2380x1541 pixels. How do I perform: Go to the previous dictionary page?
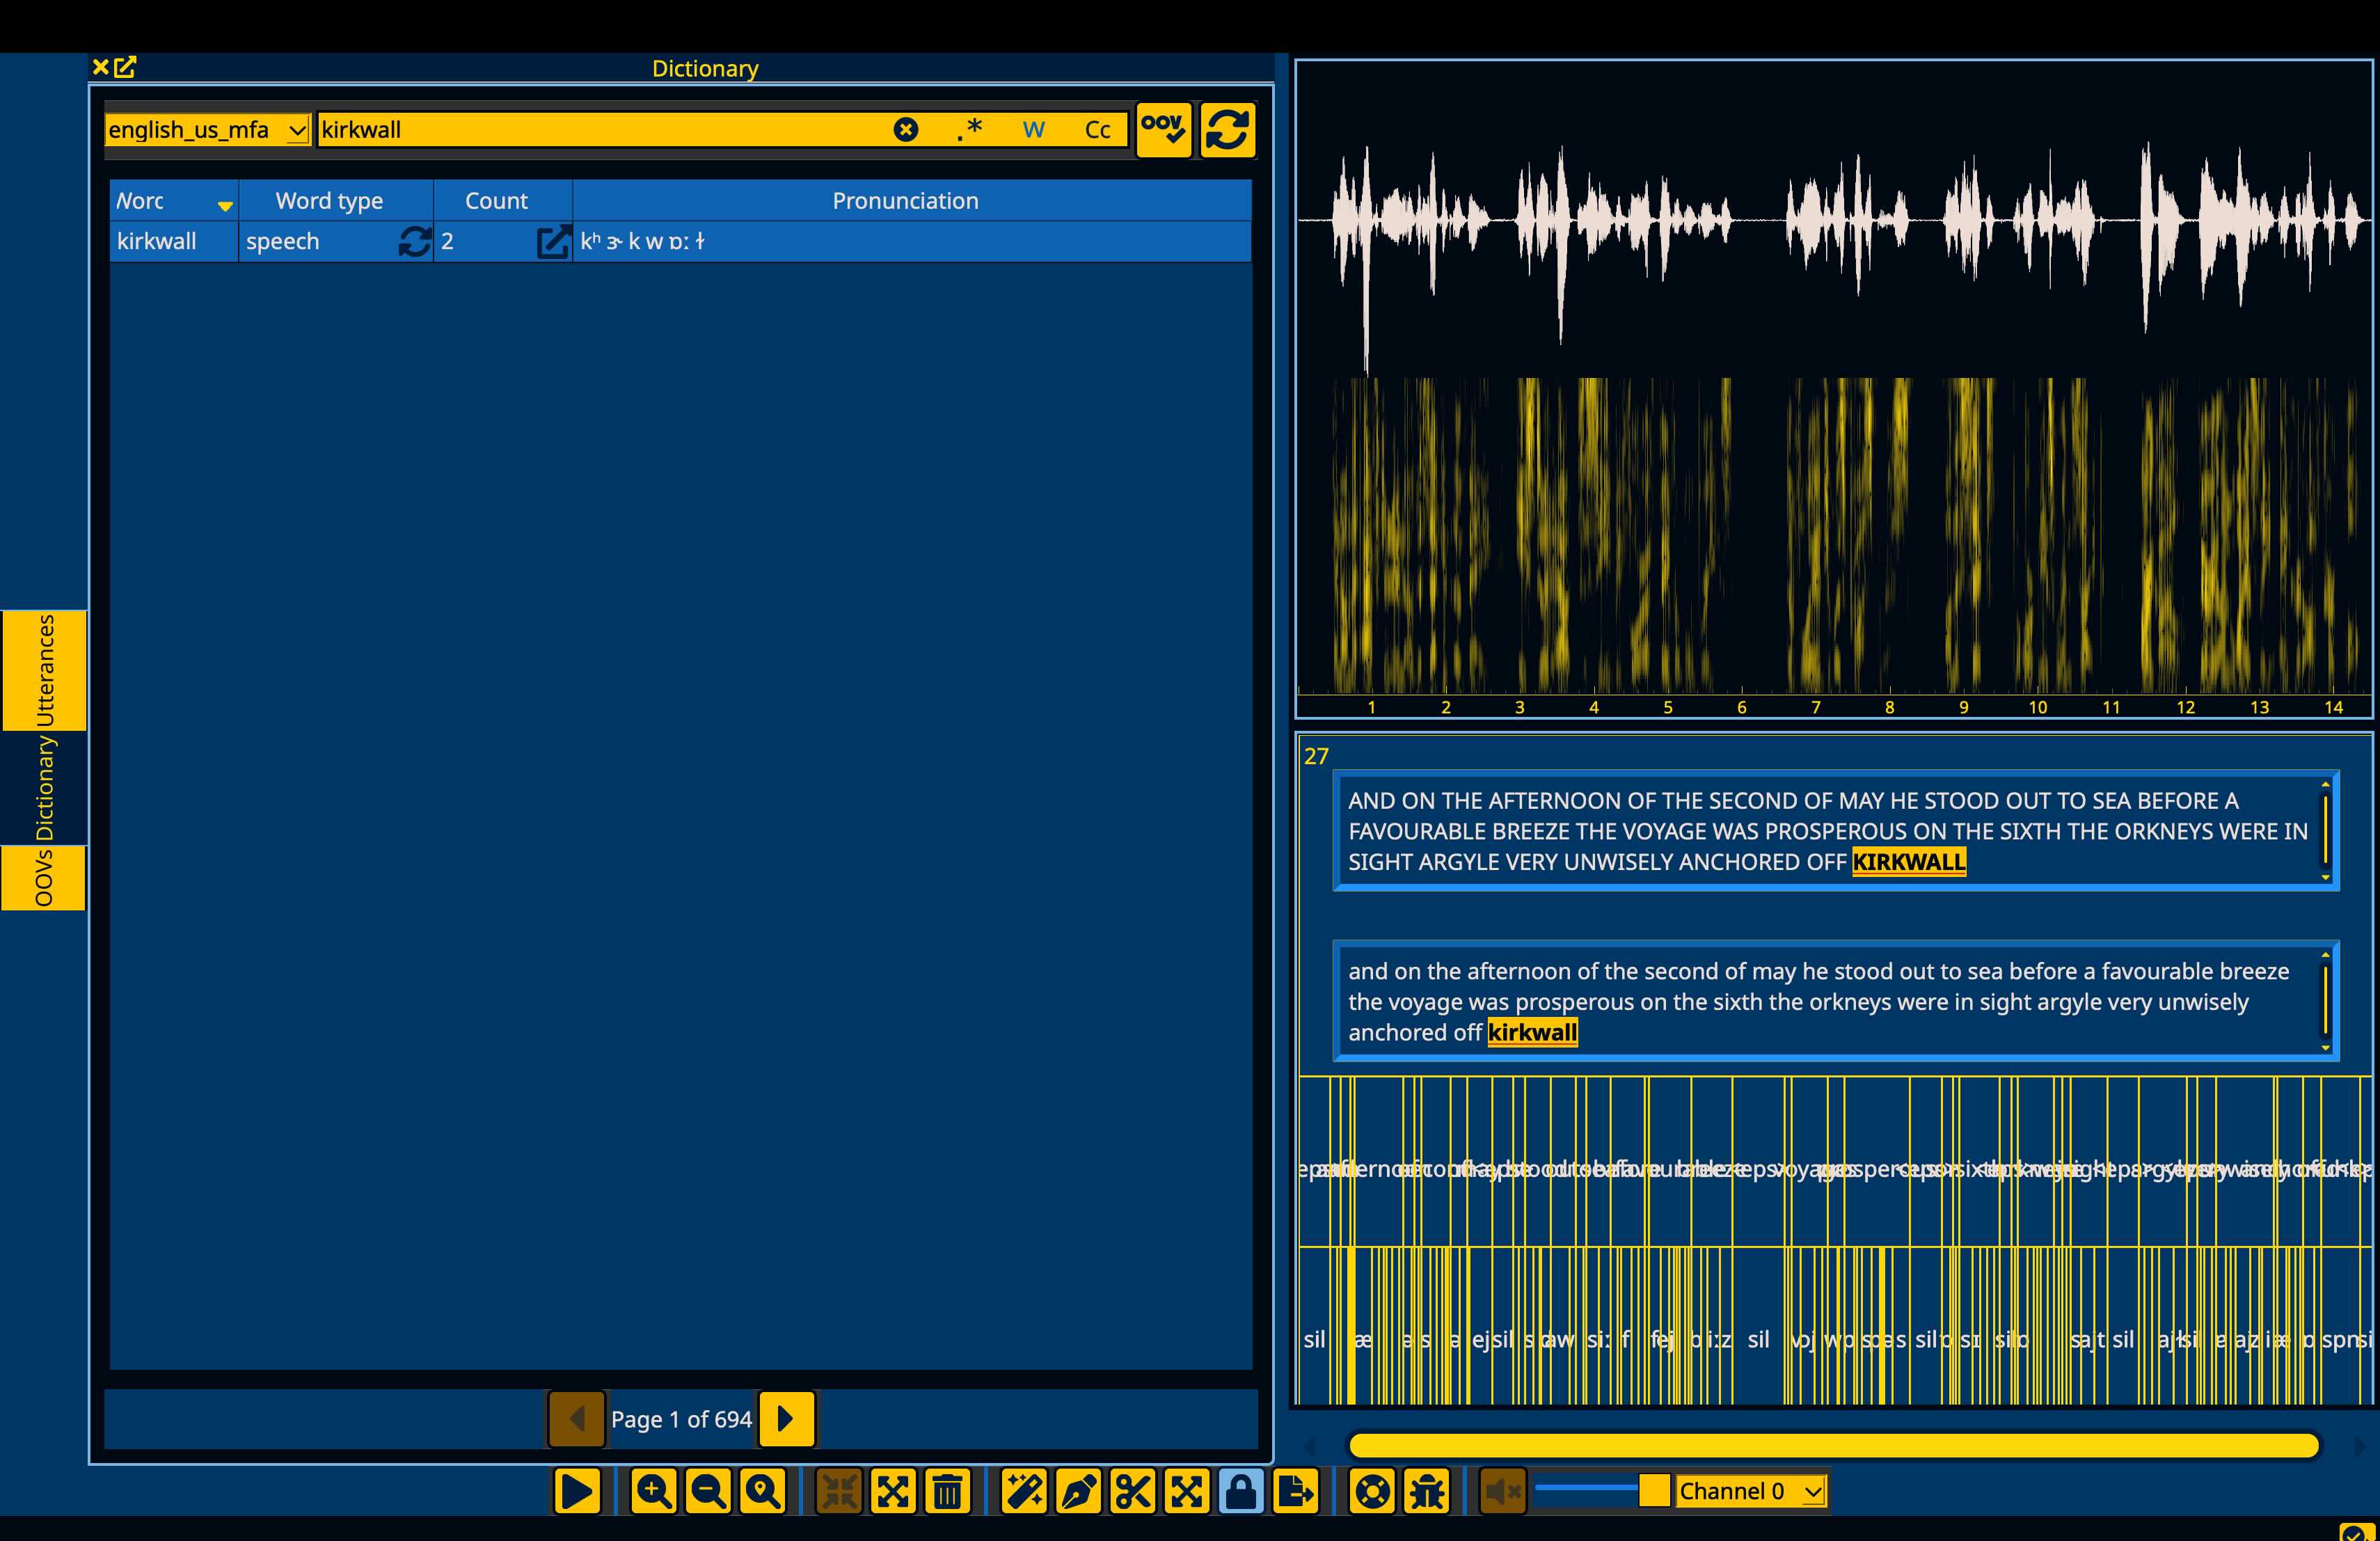click(577, 1418)
